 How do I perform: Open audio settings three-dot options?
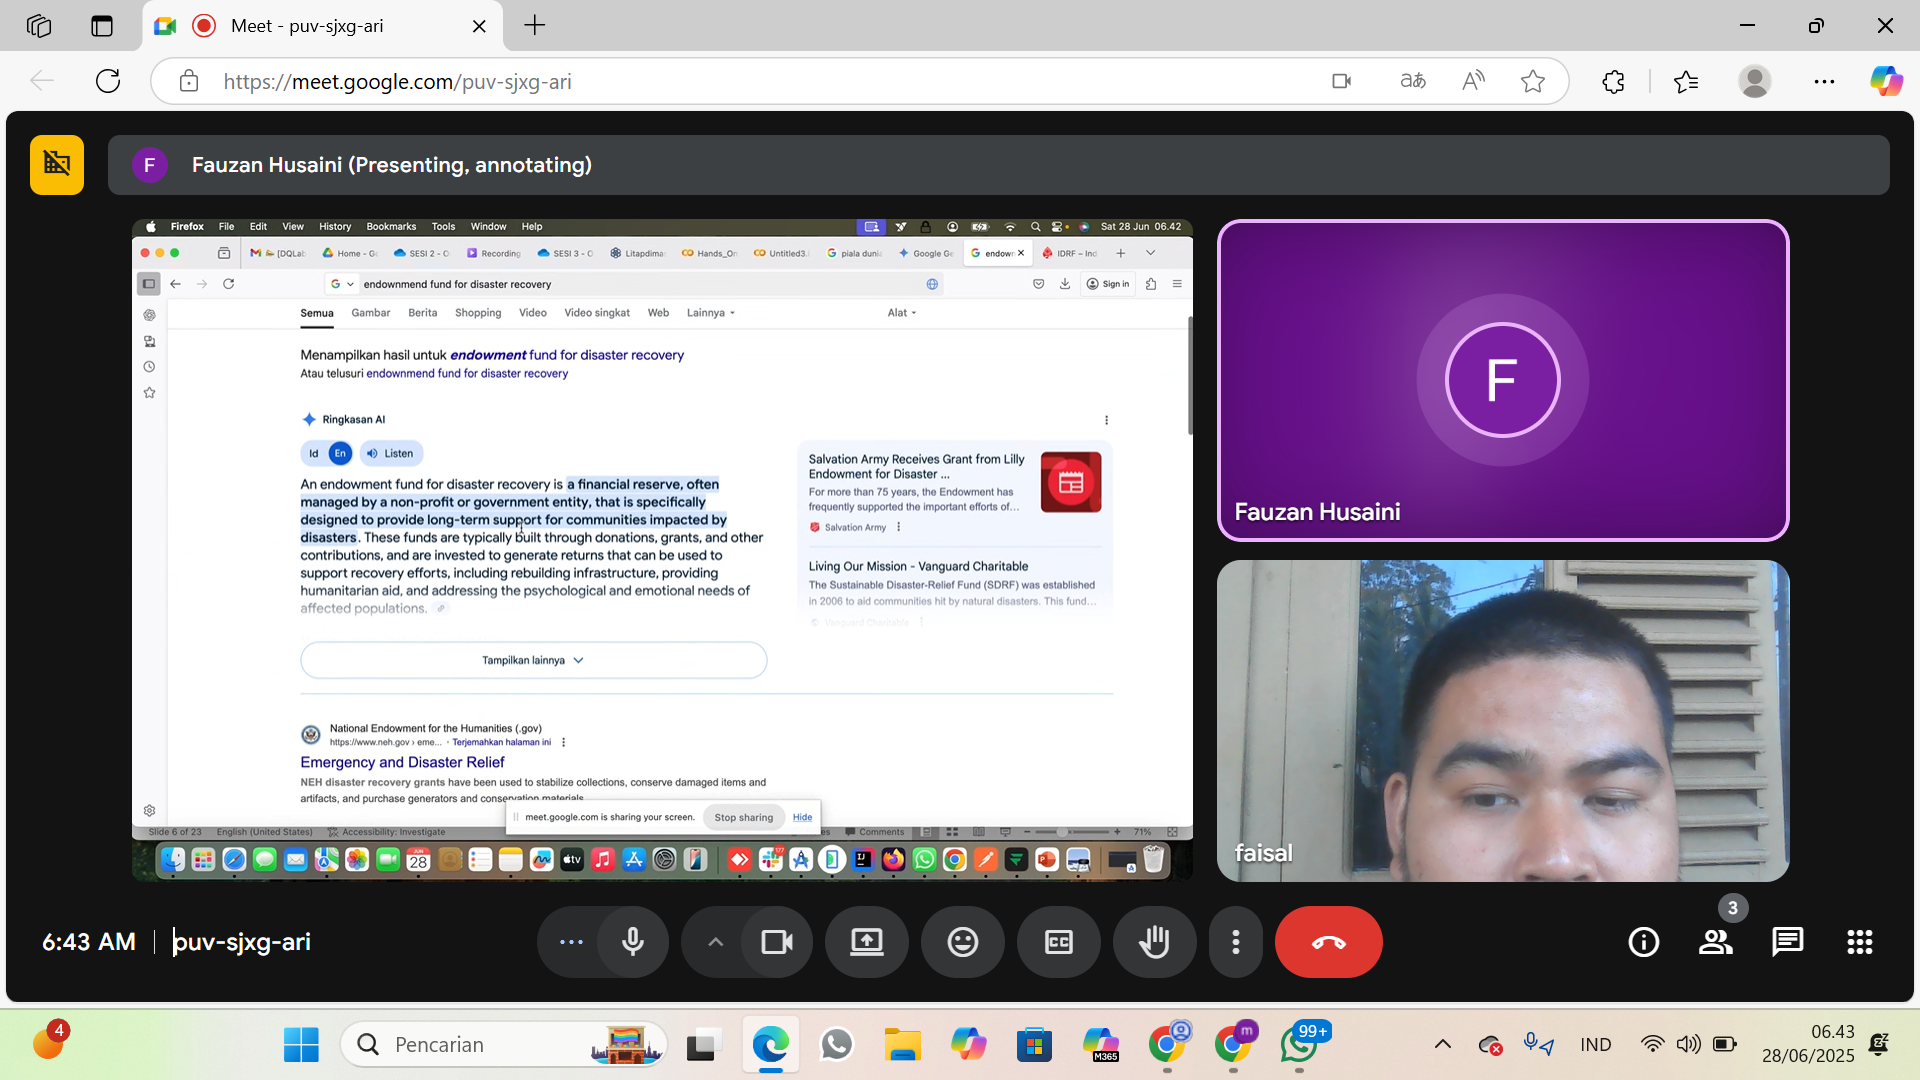click(x=571, y=942)
